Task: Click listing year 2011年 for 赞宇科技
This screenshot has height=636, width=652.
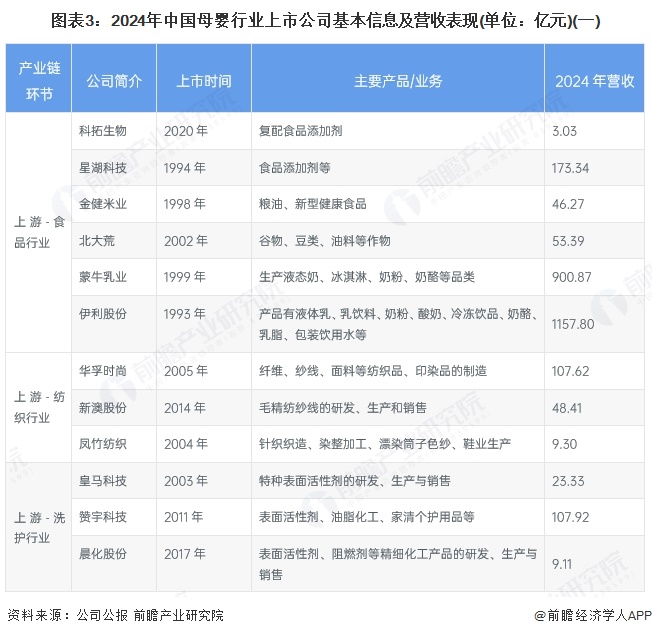Action: click(184, 517)
